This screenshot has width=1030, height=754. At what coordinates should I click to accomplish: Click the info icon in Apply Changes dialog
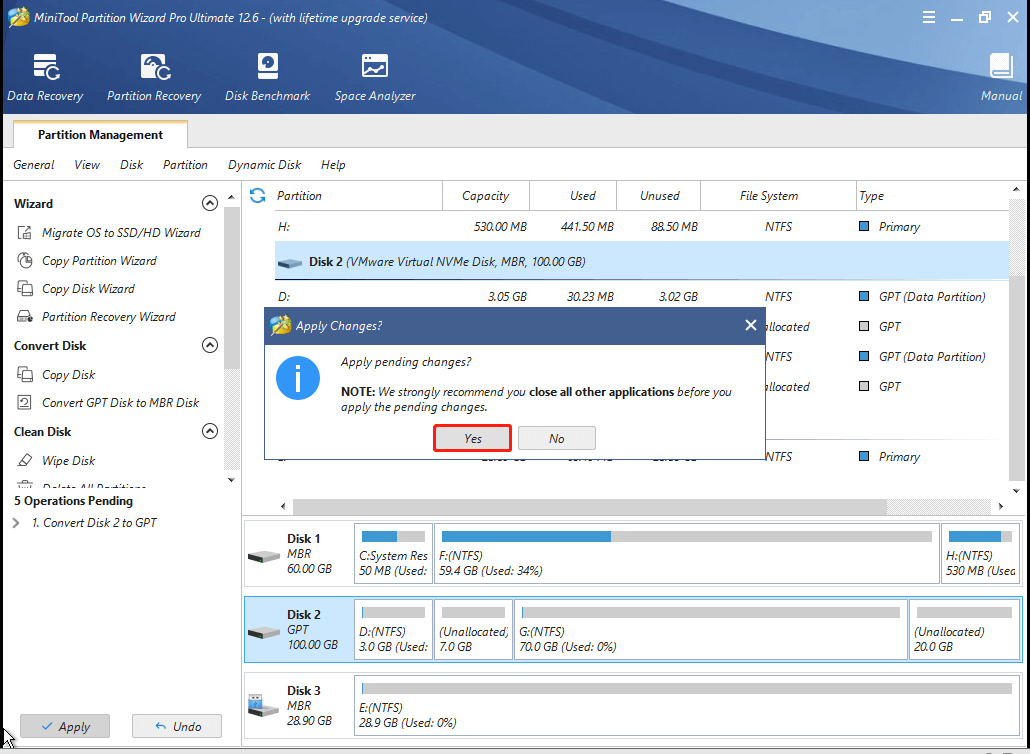pos(298,378)
